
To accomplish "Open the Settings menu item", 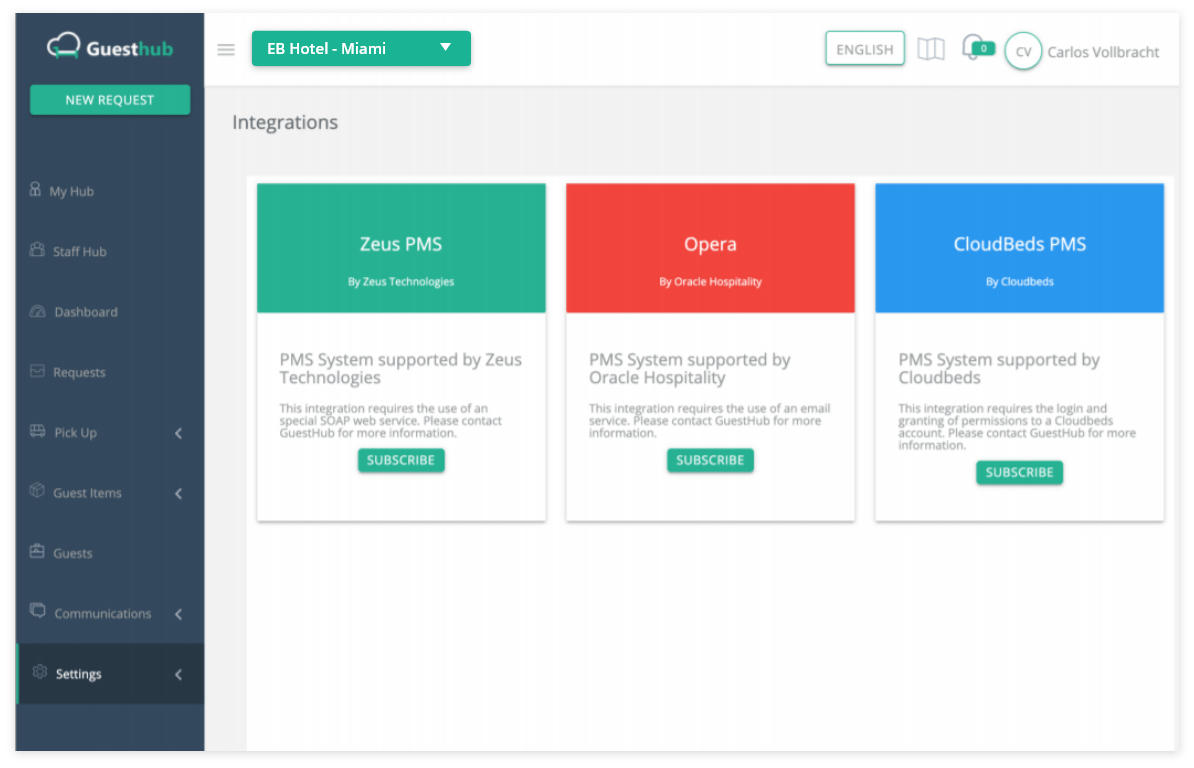I will point(110,674).
